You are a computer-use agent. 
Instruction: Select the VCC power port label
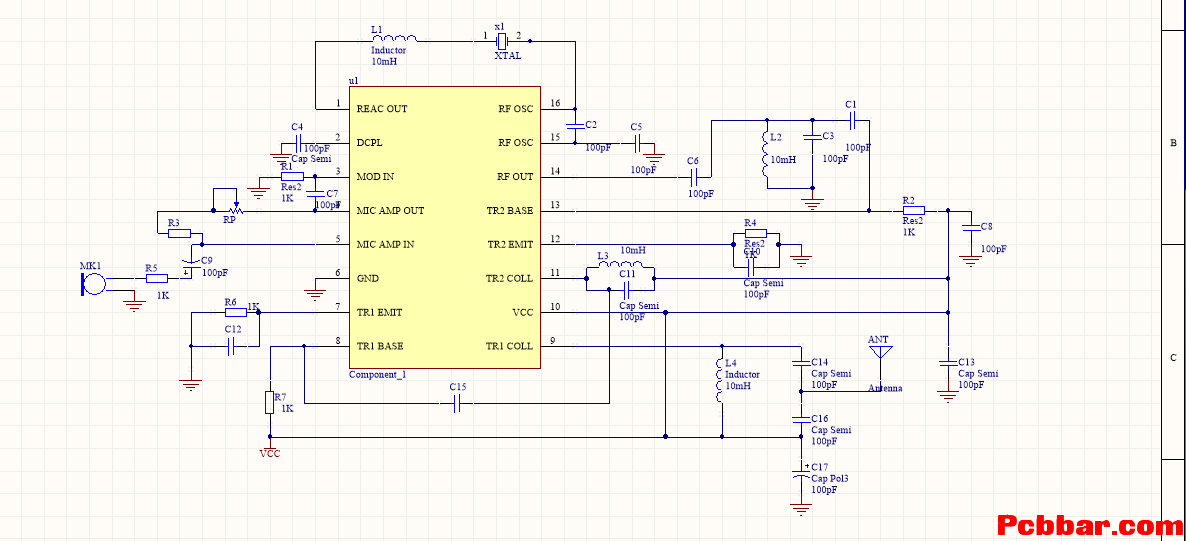coord(269,454)
